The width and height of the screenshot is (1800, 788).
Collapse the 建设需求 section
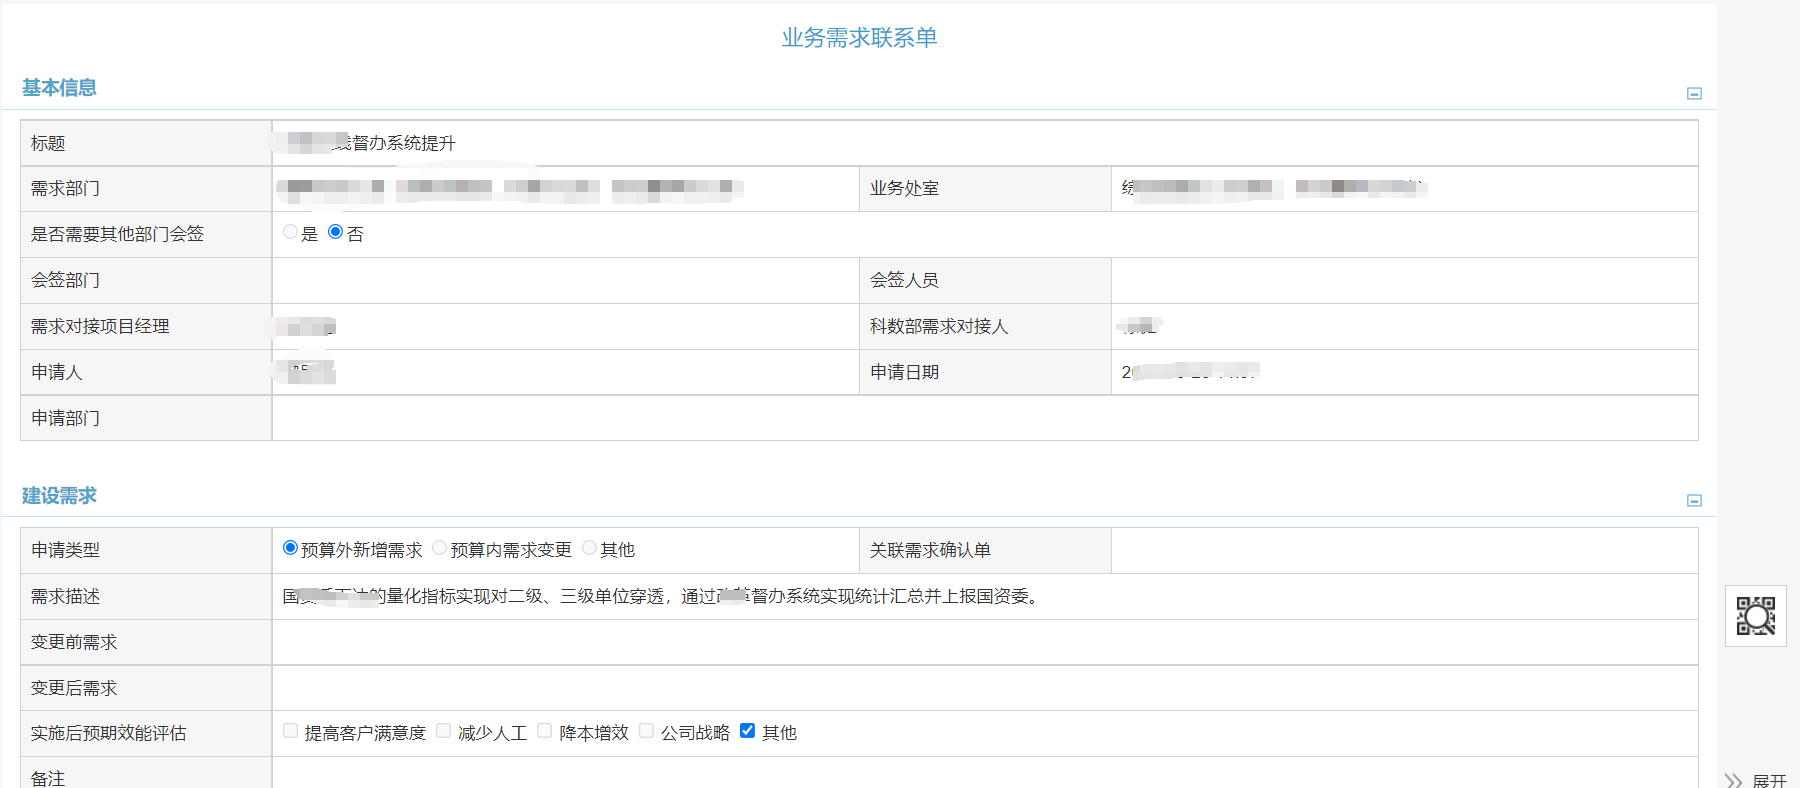coord(1694,500)
